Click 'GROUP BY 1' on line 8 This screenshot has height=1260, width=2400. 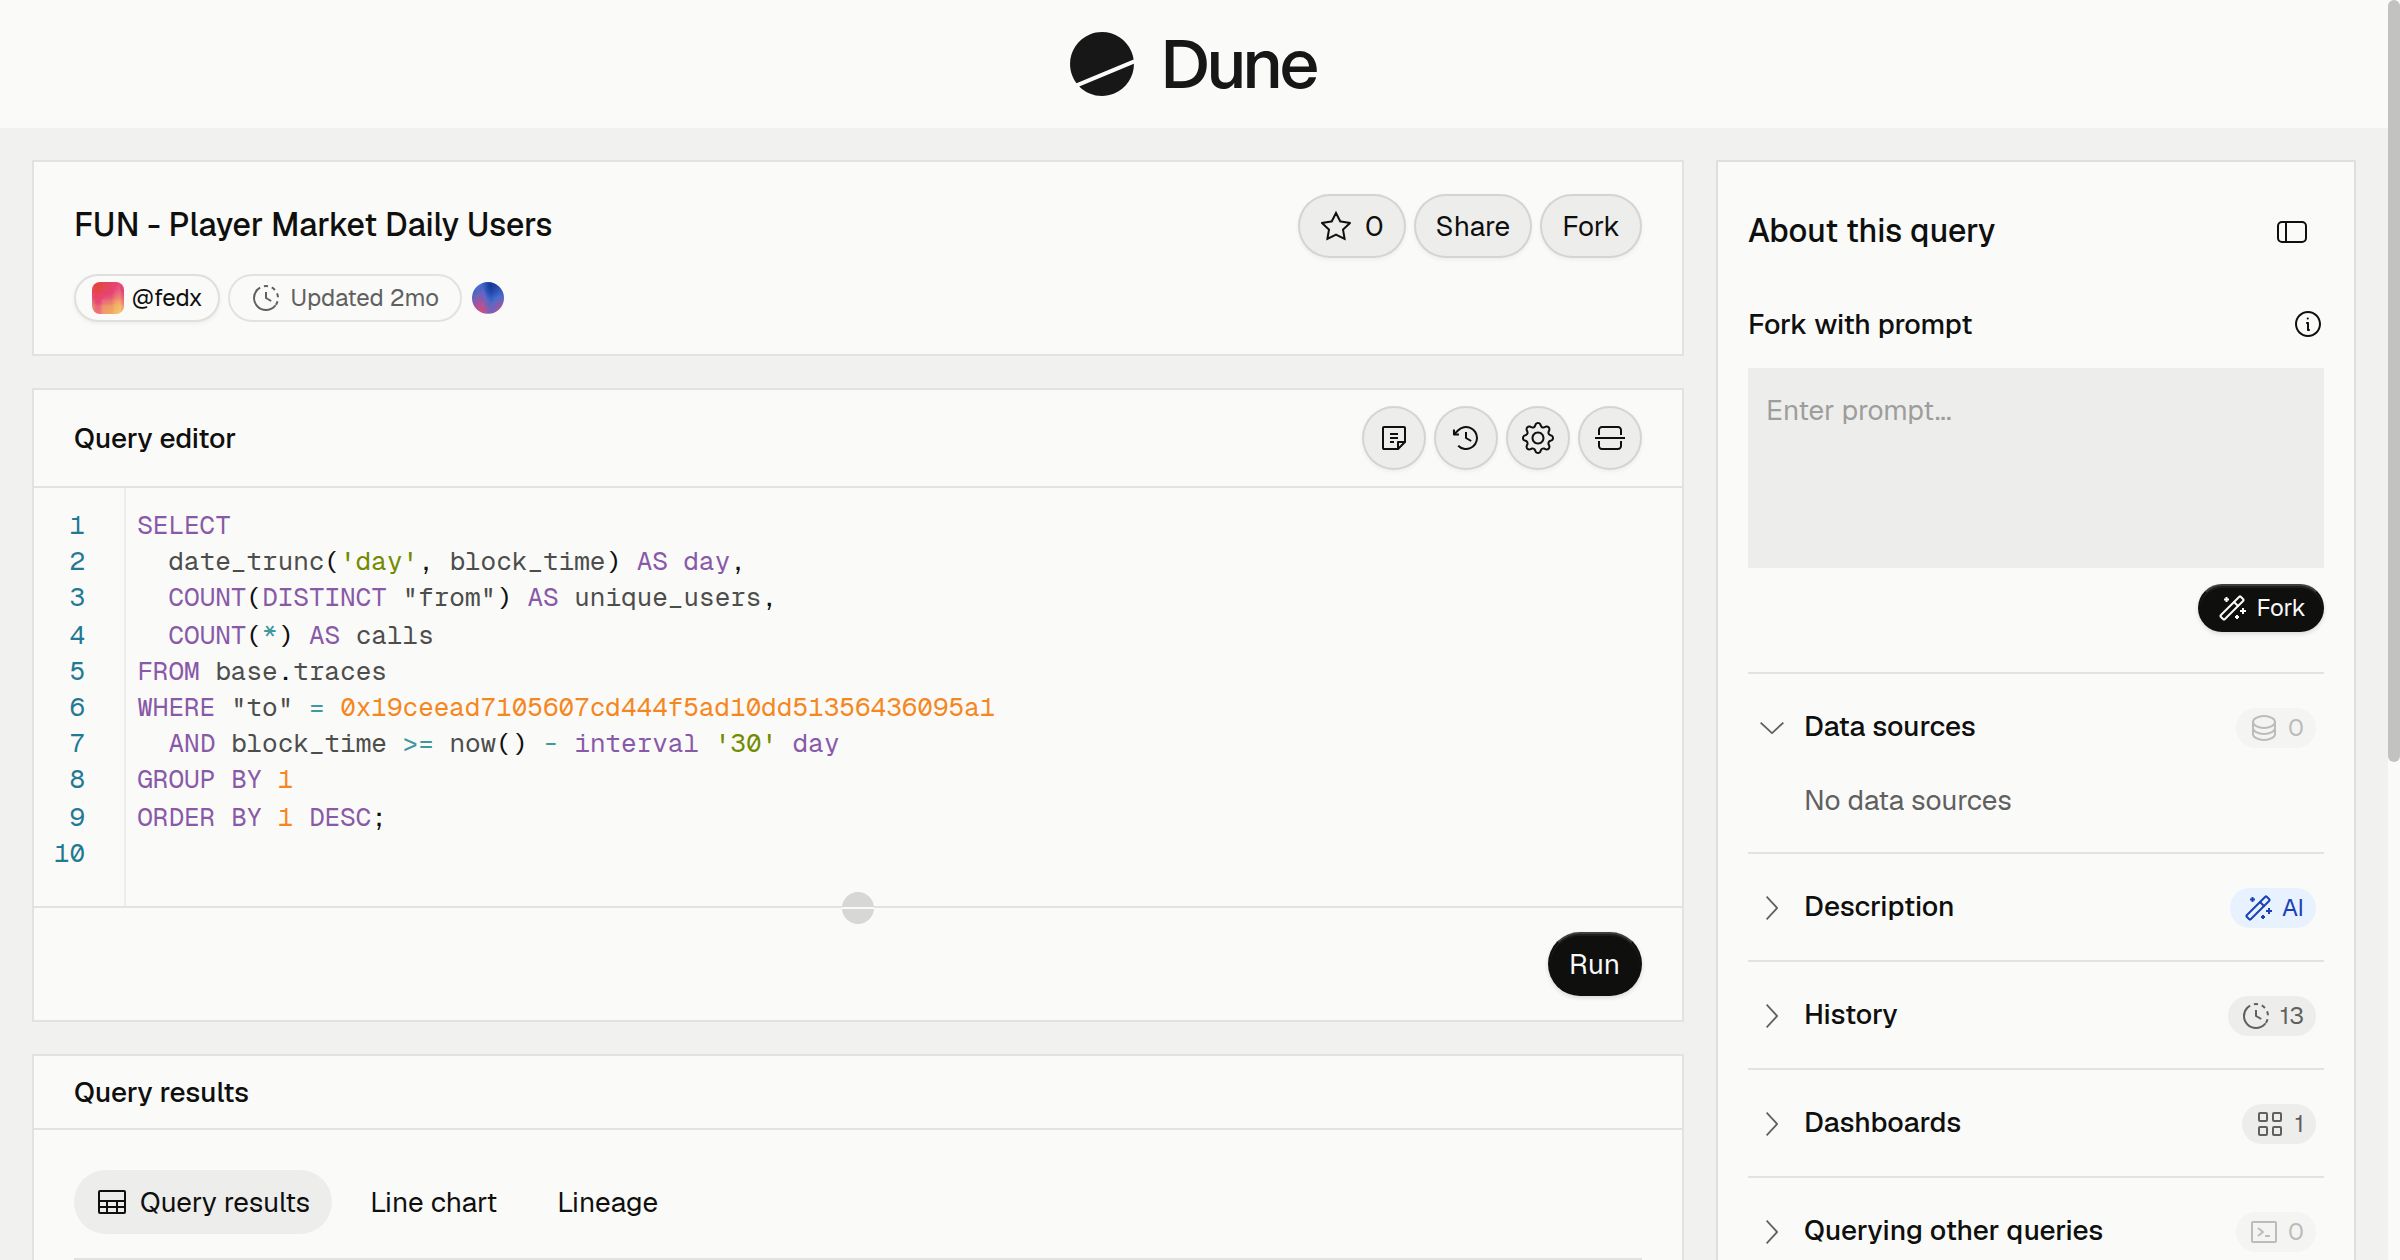pos(214,779)
